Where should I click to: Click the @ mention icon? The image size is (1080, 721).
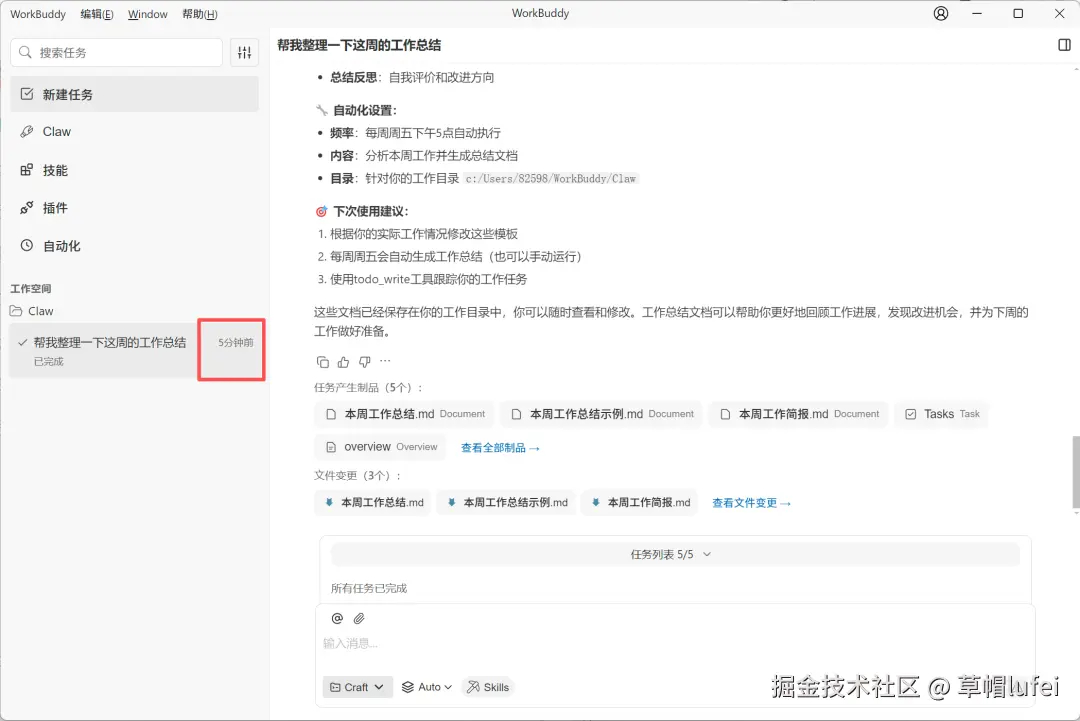(x=337, y=618)
